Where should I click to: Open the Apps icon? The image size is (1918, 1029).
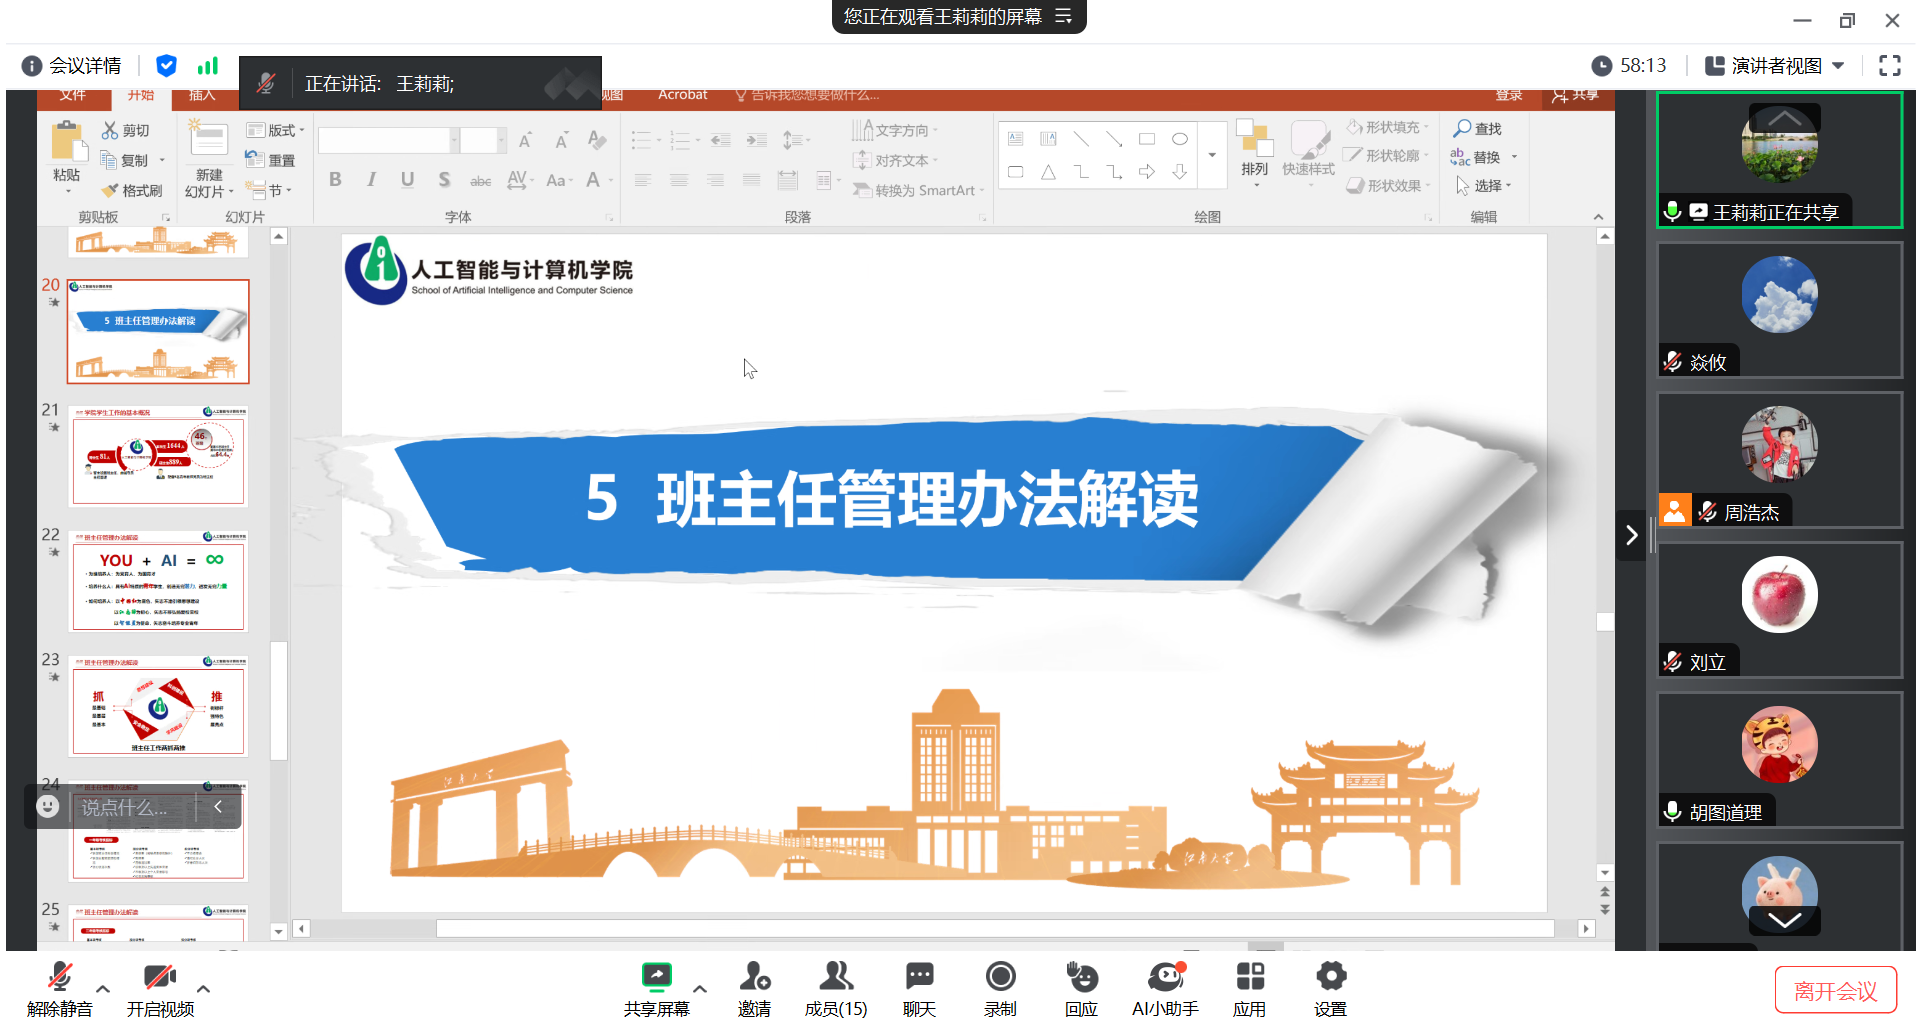(x=1249, y=977)
